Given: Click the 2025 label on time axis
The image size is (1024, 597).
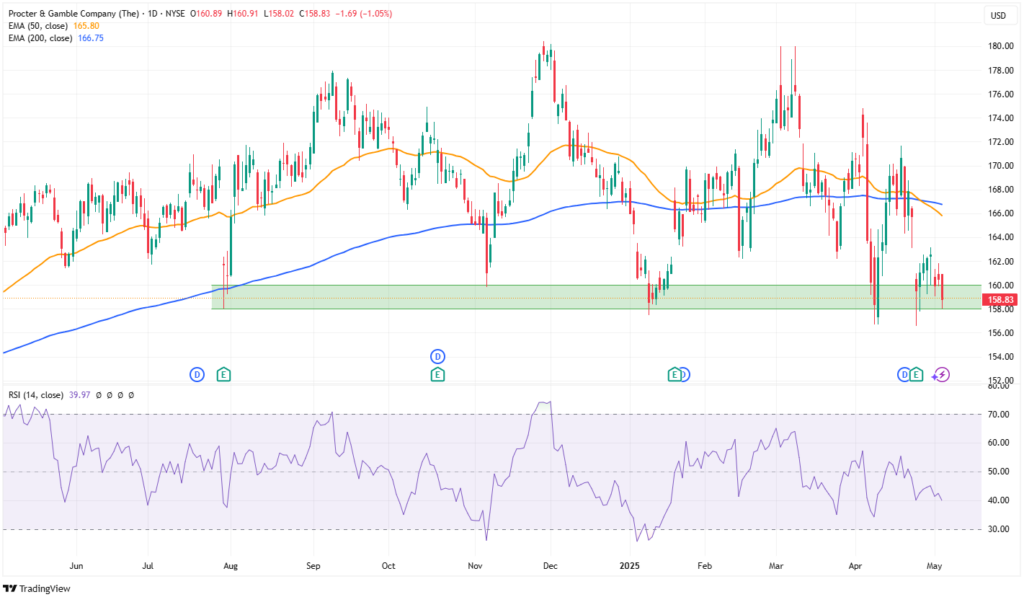Looking at the screenshot, I should click(630, 566).
